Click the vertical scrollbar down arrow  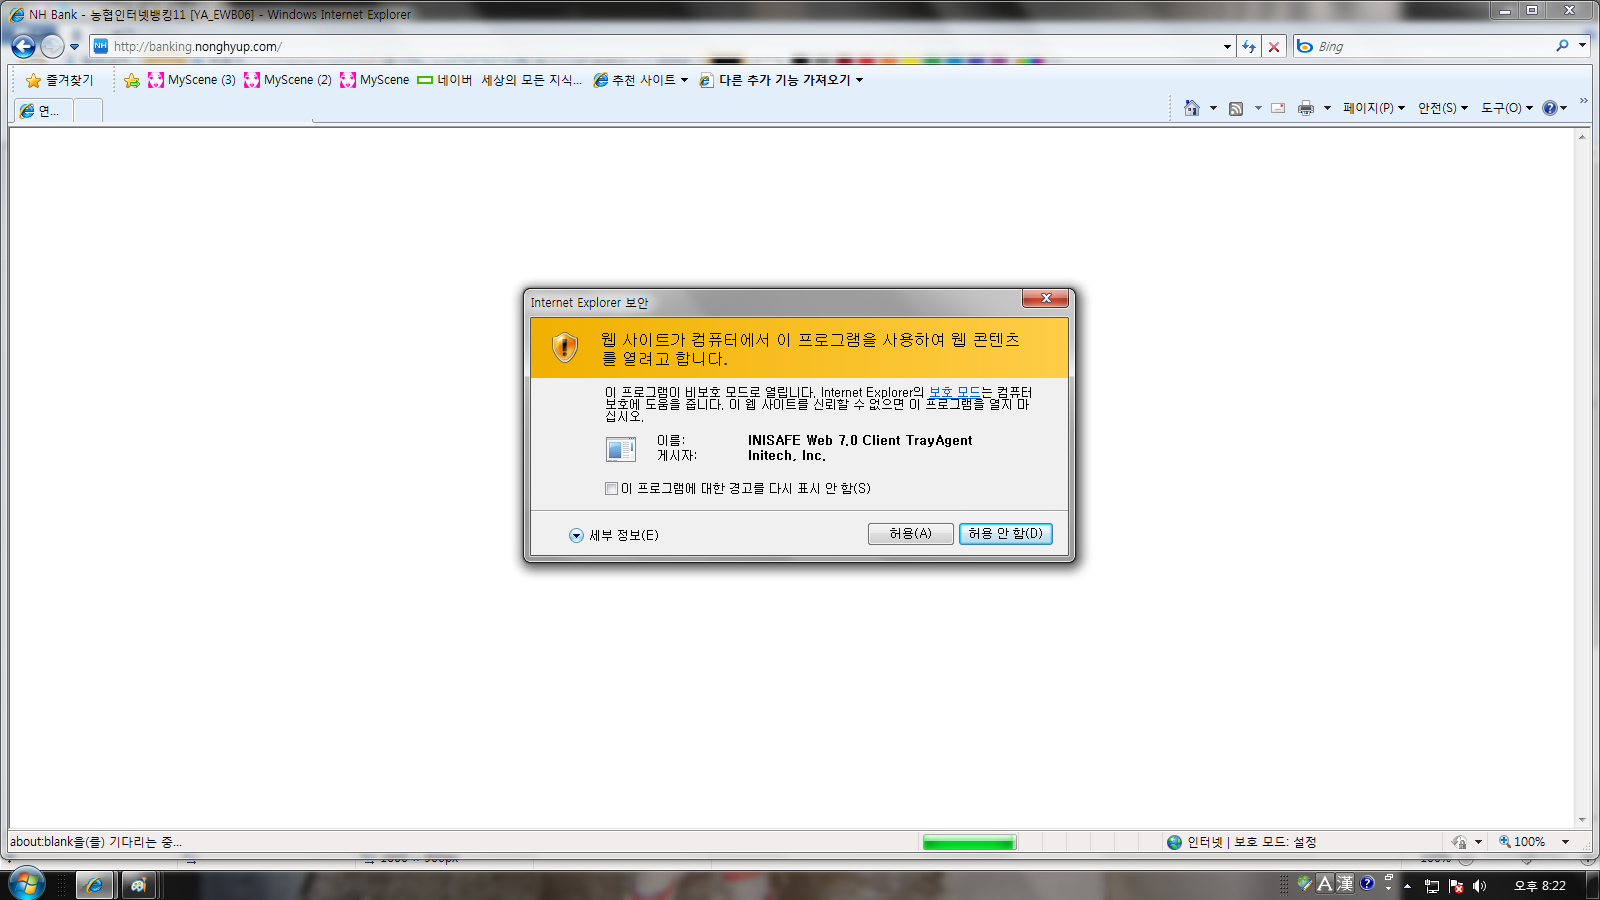pyautogui.click(x=1582, y=820)
